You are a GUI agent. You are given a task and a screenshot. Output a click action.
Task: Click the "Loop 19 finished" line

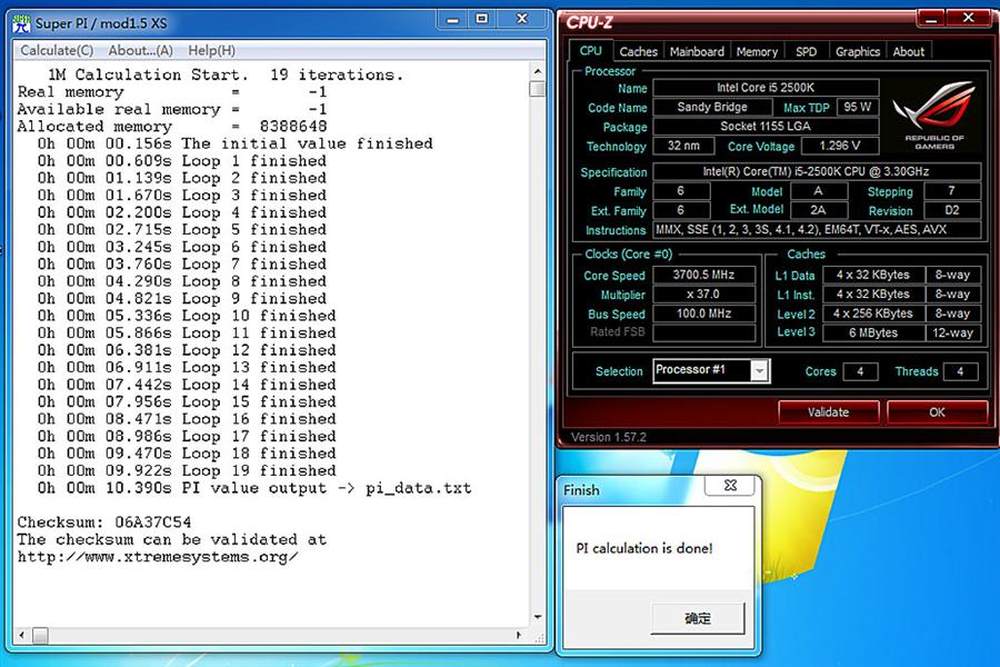[x=186, y=471]
